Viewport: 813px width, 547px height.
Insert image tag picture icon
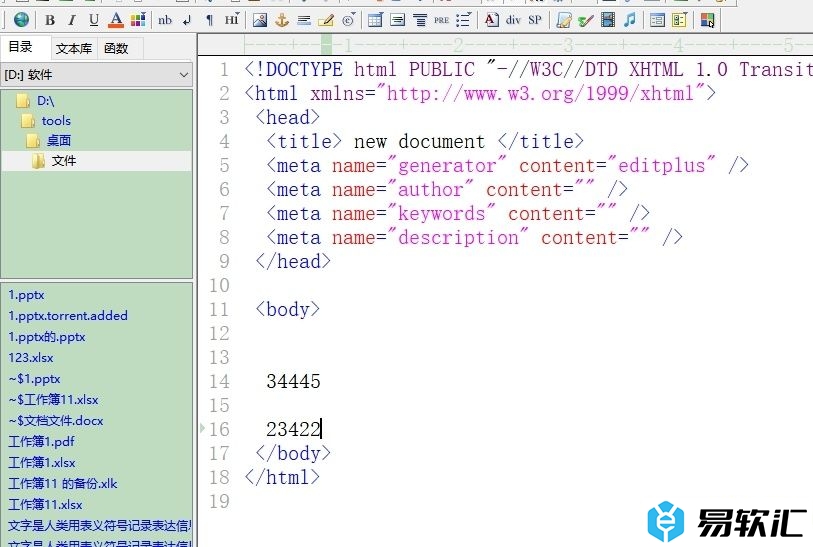[x=260, y=20]
